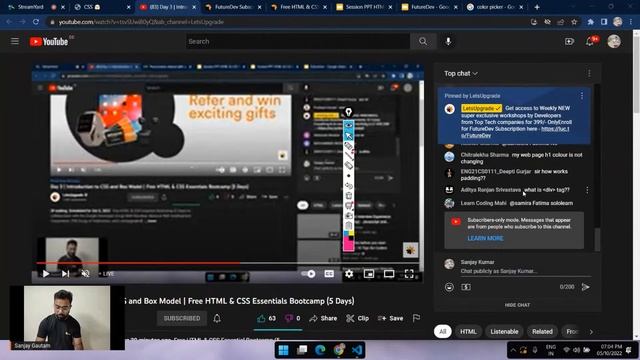The width and height of the screenshot is (640, 360).
Task: Open chat panel three-dot options menu
Action: click(x=589, y=73)
